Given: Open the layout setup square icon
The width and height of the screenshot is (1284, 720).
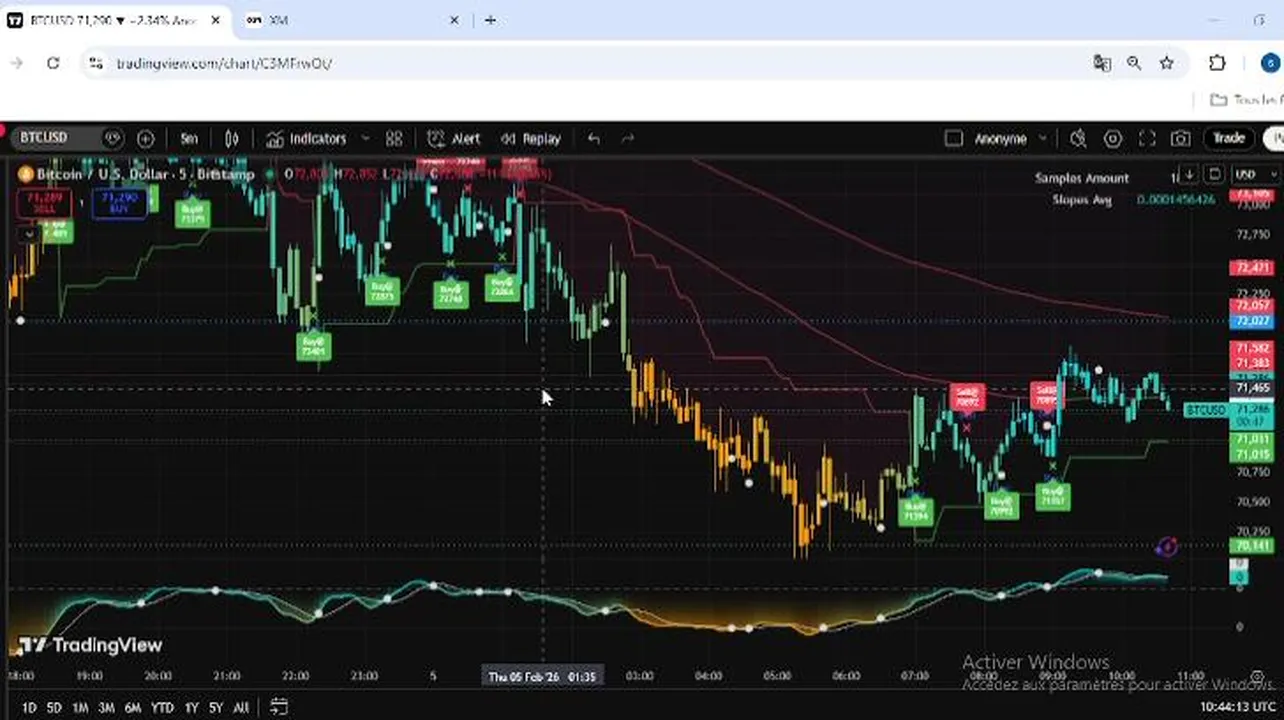Looking at the screenshot, I should 954,139.
